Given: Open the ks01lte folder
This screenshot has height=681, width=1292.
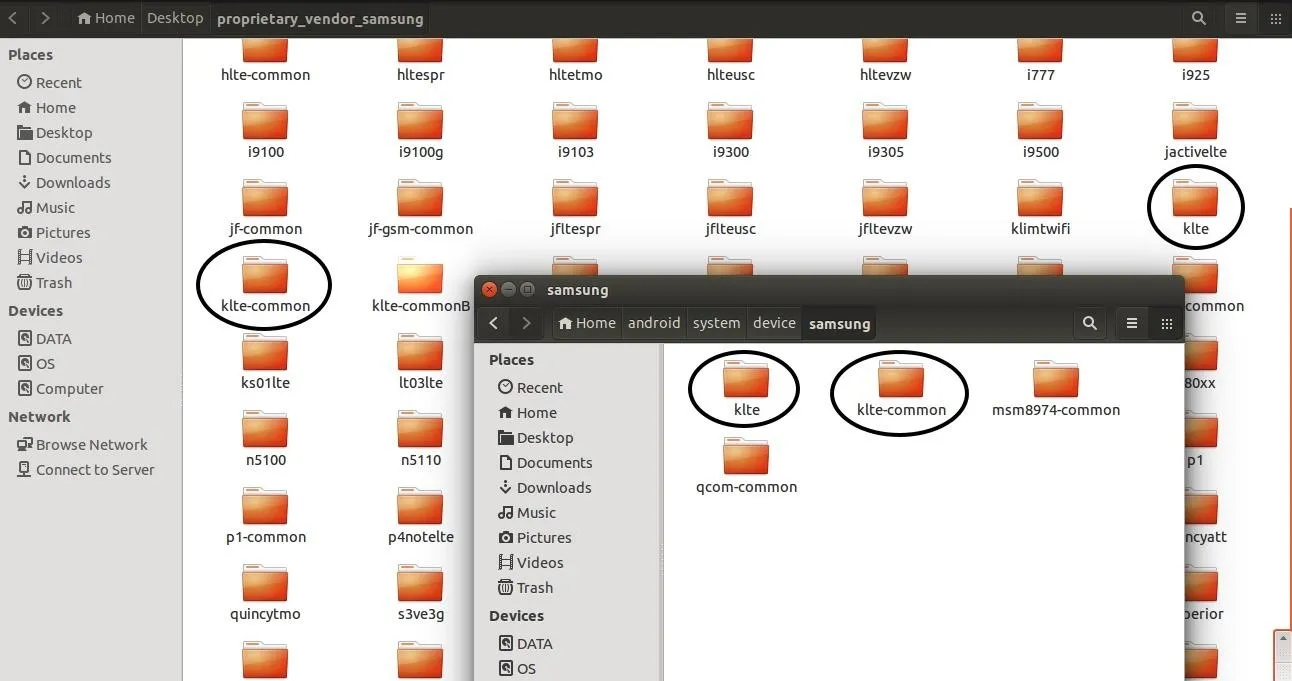Looking at the screenshot, I should click(265, 362).
